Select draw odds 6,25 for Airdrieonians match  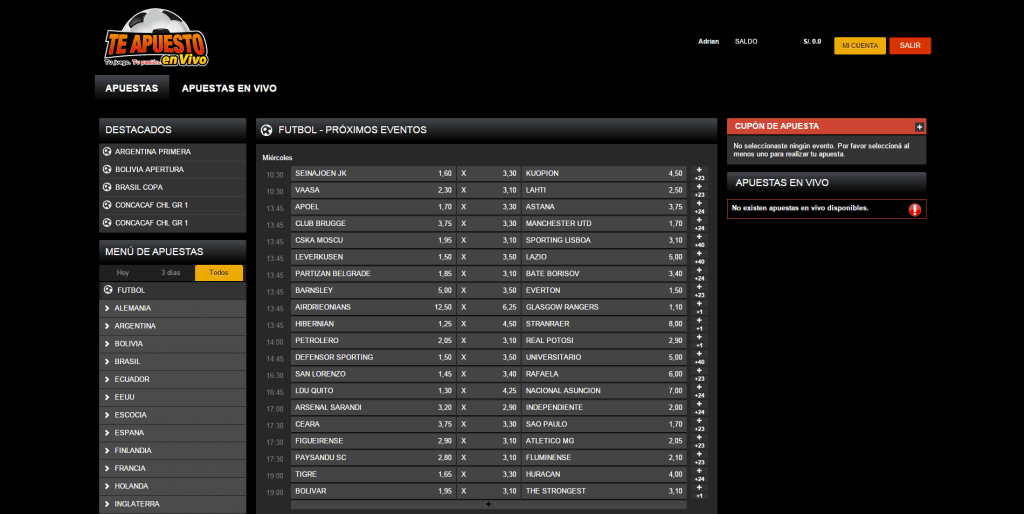click(x=487, y=308)
